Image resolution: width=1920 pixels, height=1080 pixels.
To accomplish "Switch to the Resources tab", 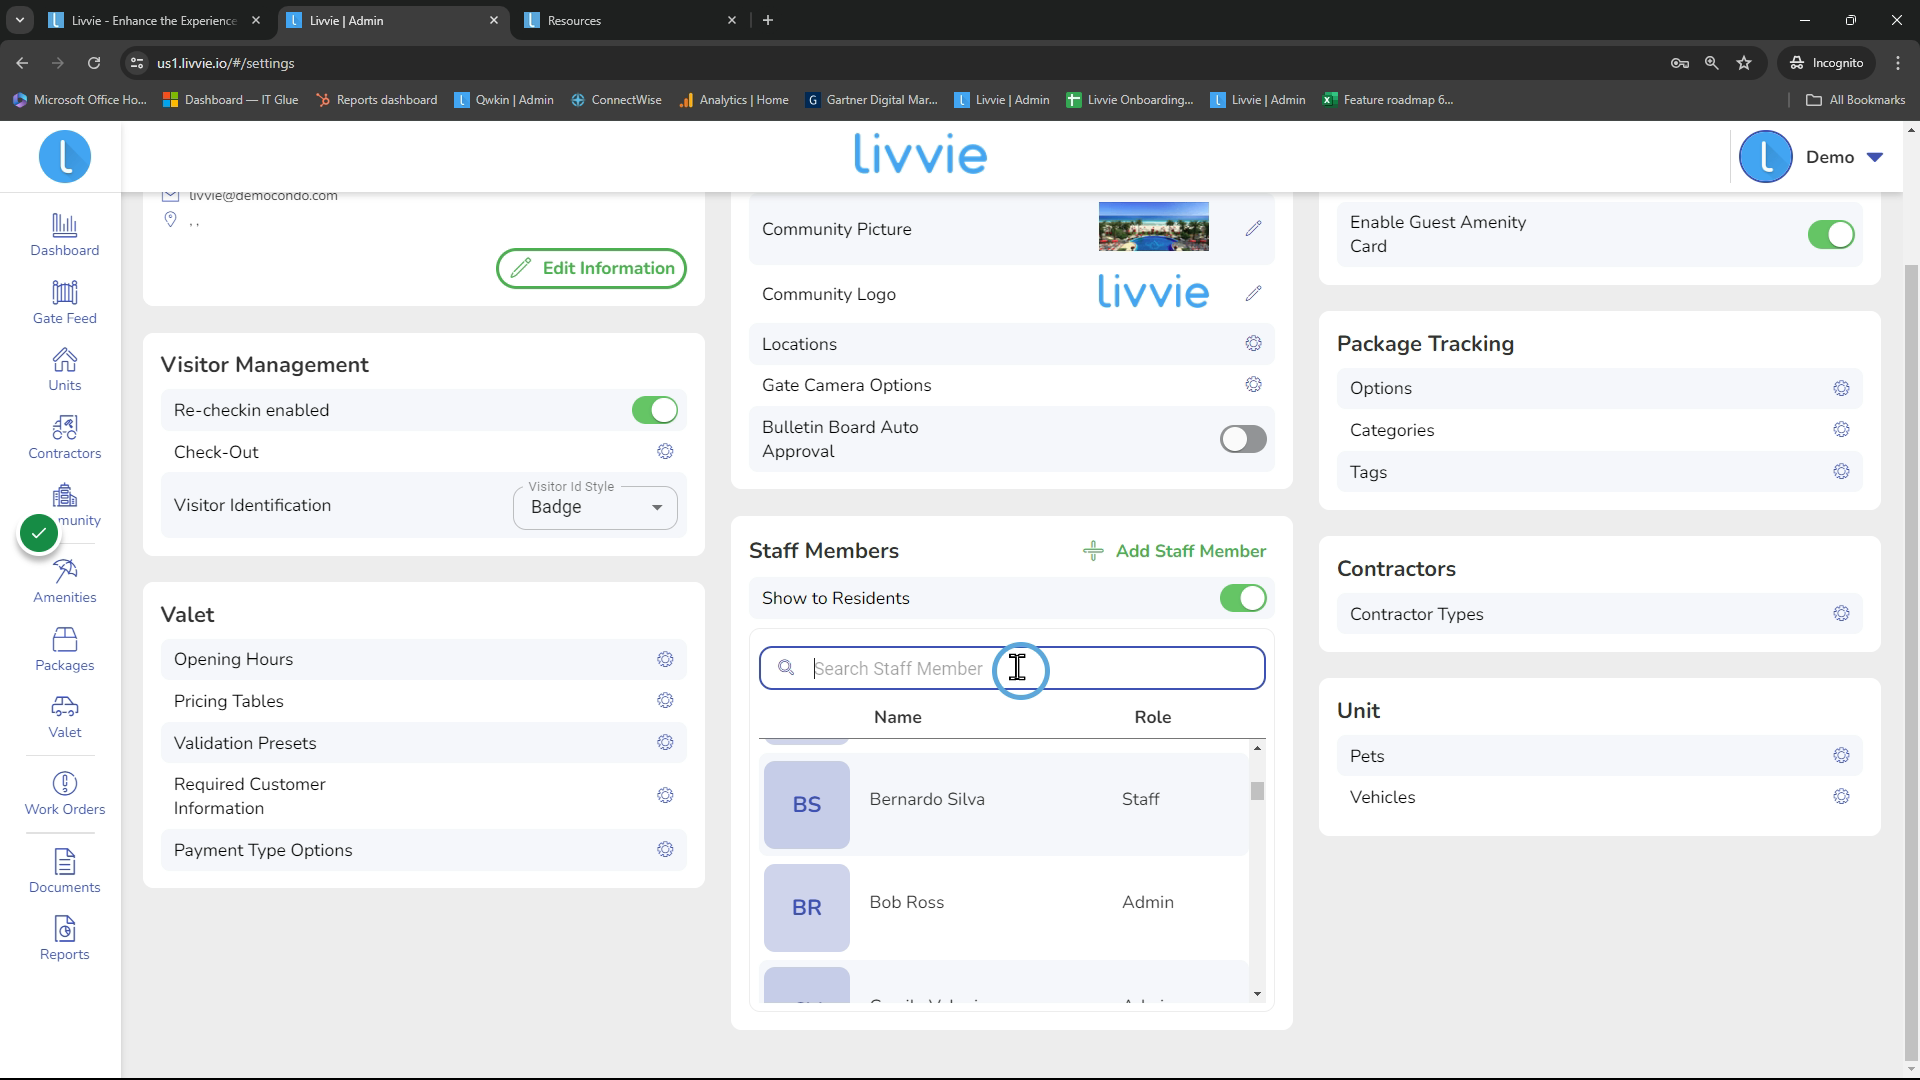I will [x=631, y=20].
